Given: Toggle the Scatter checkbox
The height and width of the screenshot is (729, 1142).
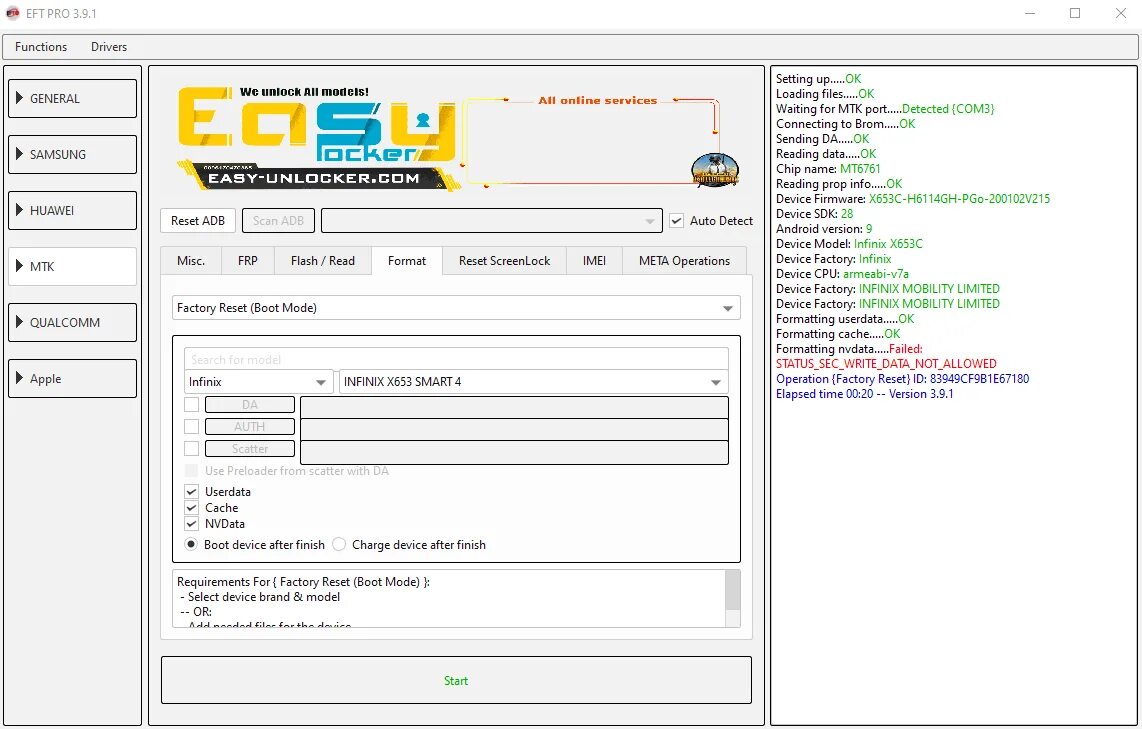Looking at the screenshot, I should [192, 449].
